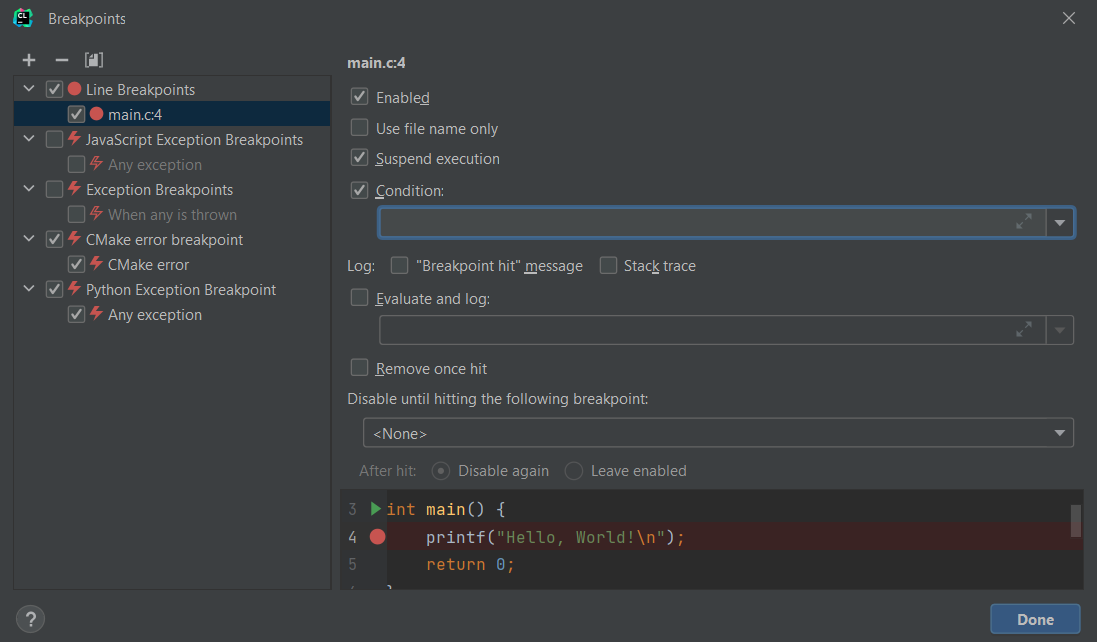
Task: Click the expand icon in Evaluate and log field
Action: click(1024, 329)
